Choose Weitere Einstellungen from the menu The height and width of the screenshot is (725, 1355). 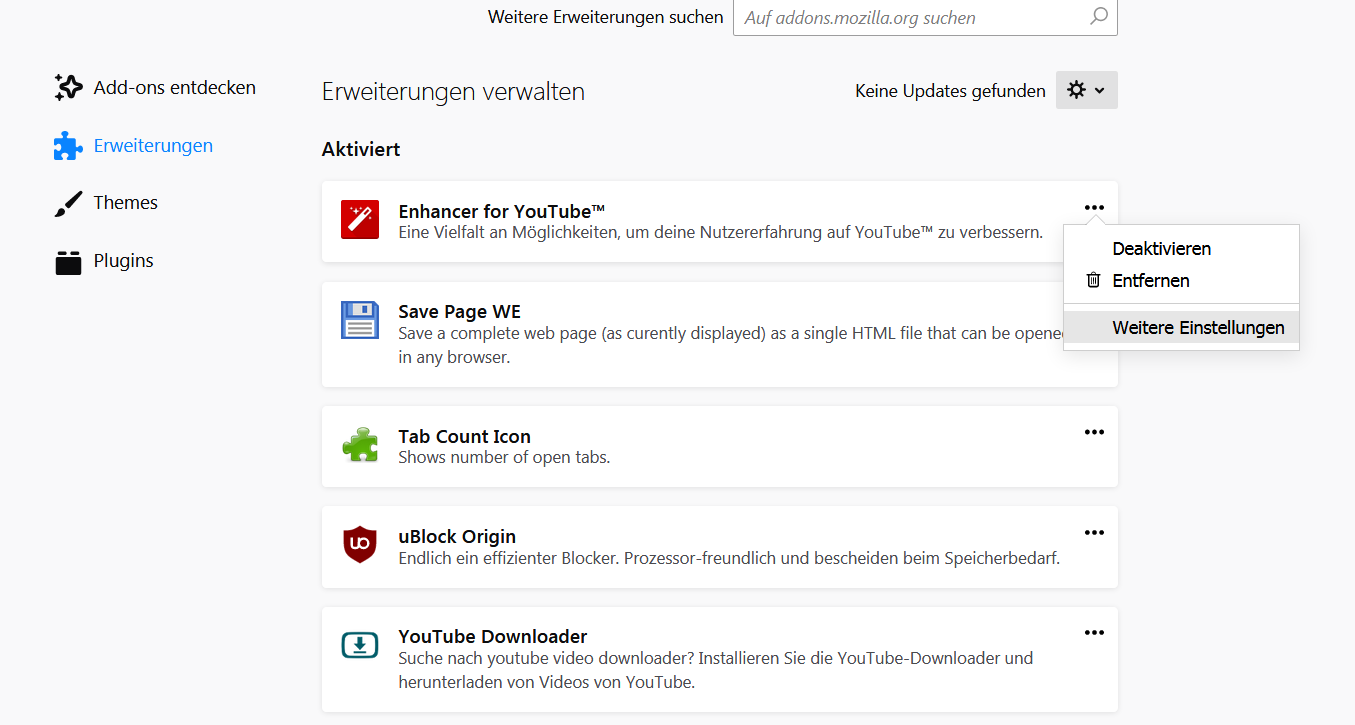tap(1198, 328)
